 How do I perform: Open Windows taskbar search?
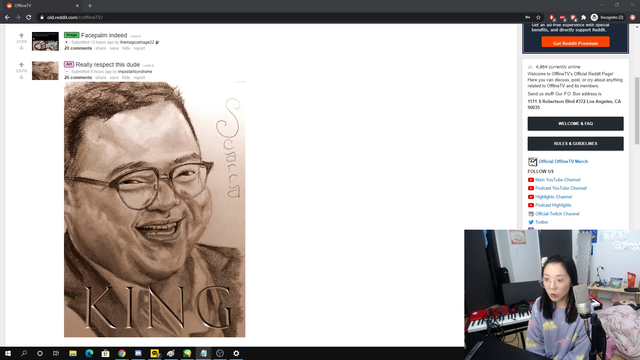[24, 353]
